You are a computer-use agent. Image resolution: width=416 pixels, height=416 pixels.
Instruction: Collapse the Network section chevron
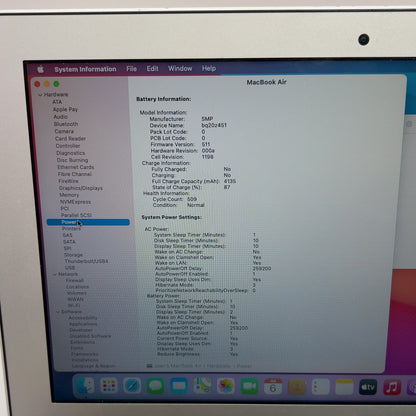55,274
